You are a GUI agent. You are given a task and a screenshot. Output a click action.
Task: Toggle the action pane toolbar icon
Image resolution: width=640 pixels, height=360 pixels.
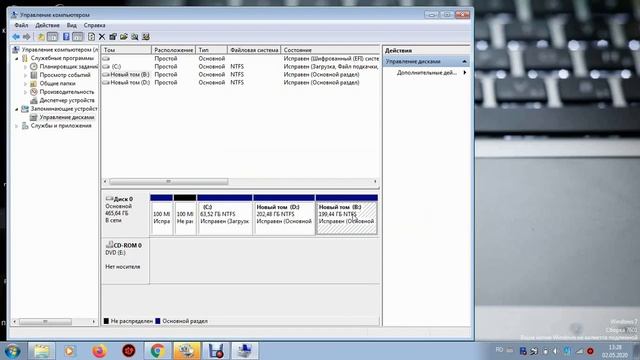click(78, 37)
